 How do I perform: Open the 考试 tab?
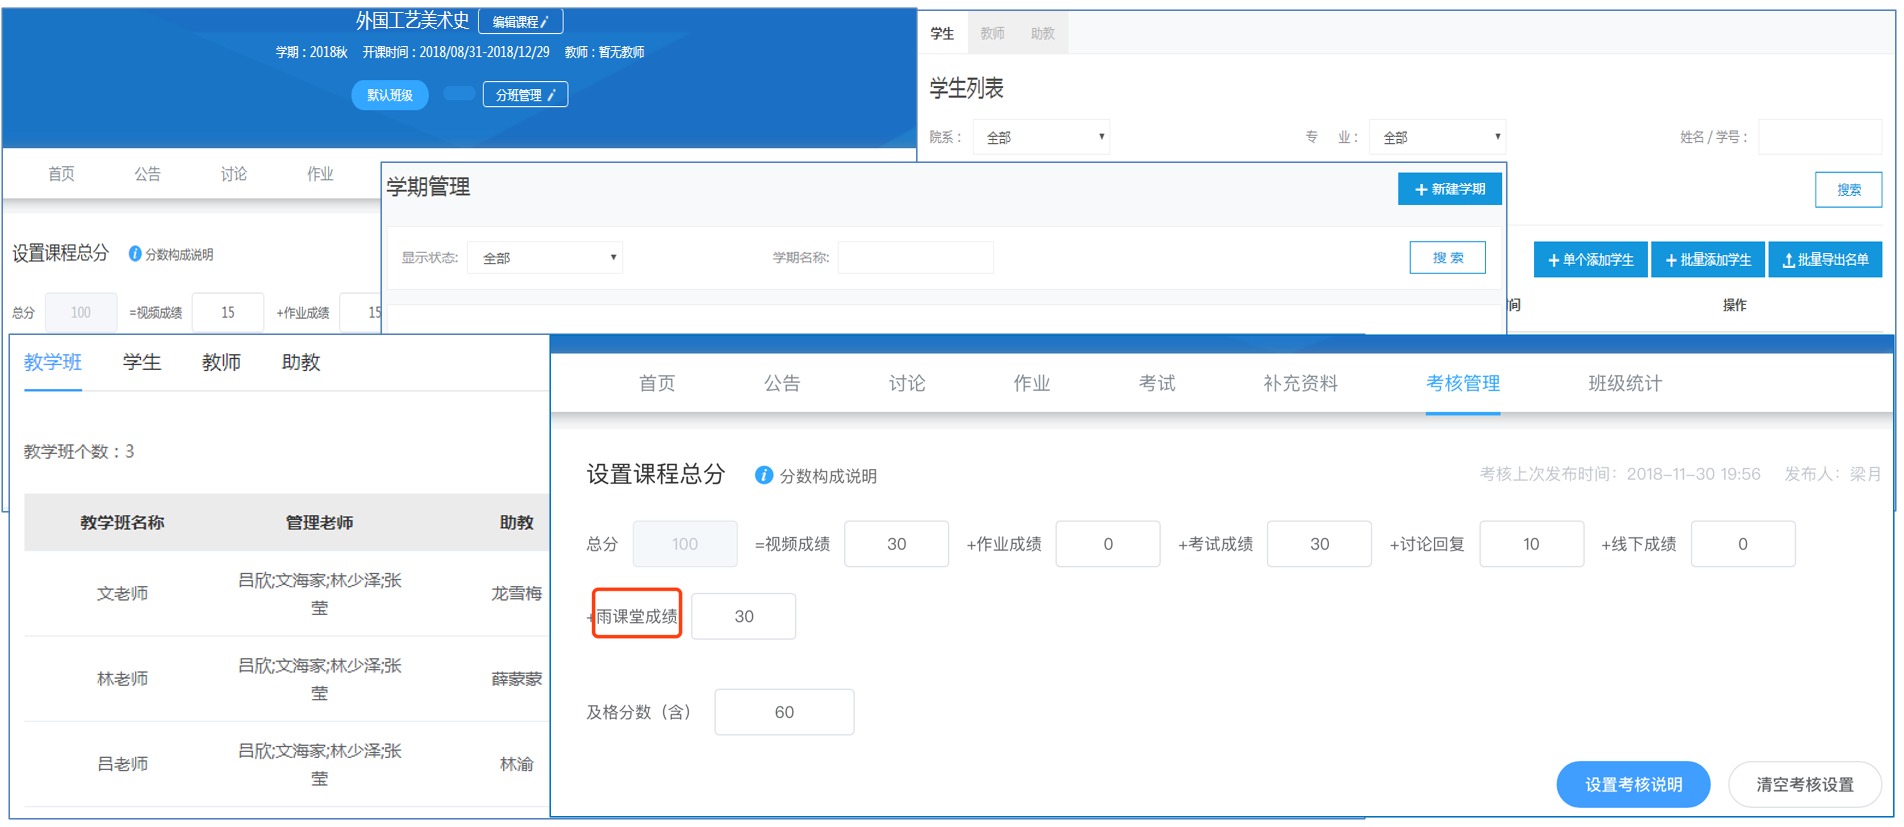point(1157,383)
